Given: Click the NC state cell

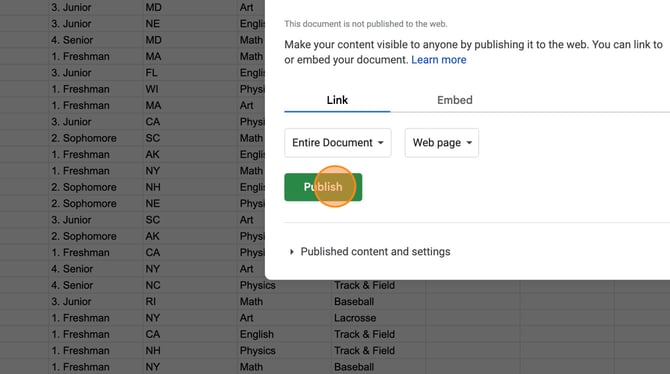Looking at the screenshot, I should coord(190,285).
